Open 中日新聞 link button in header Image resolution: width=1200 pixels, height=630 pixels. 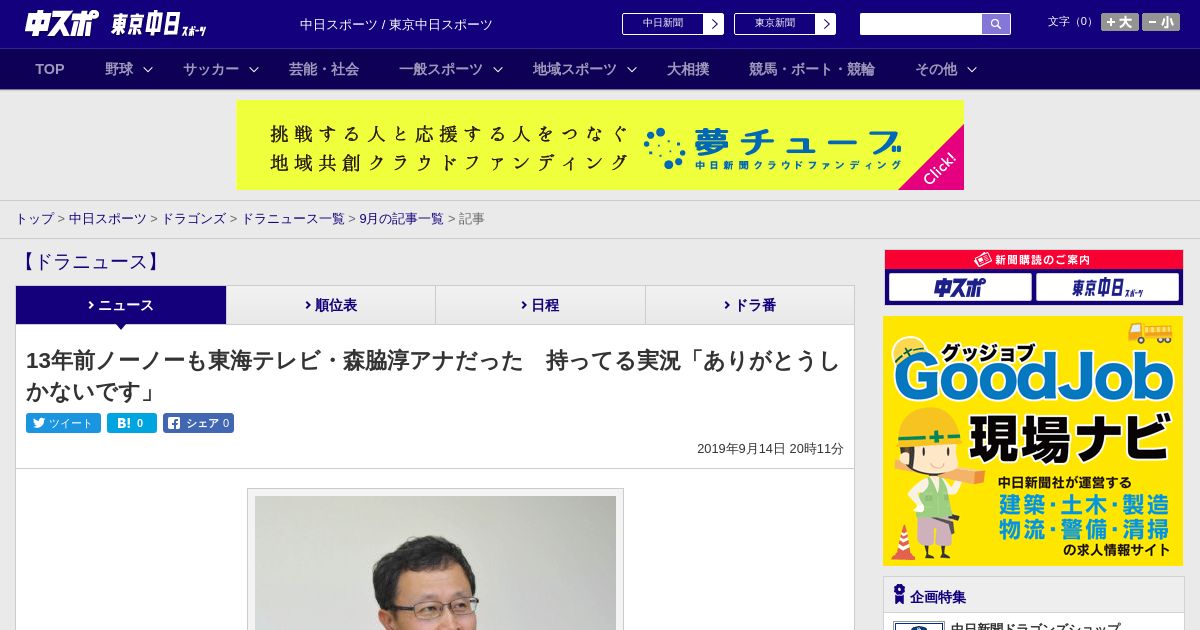(x=662, y=23)
